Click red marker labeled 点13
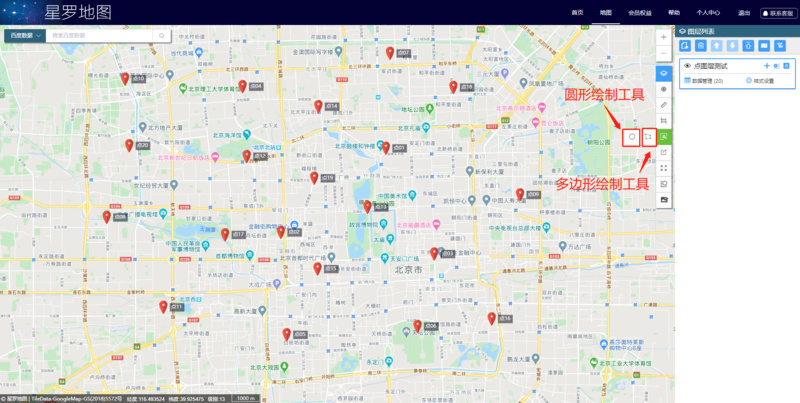This screenshot has height=403, width=800. click(x=367, y=207)
